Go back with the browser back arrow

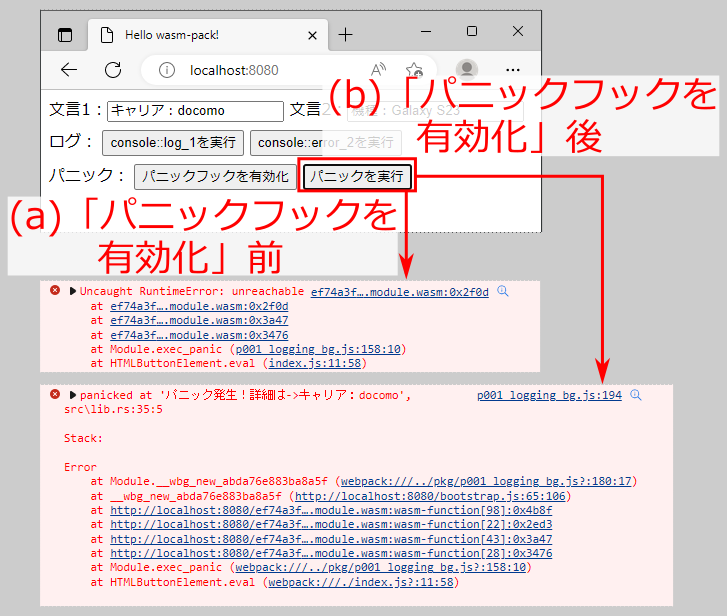[69, 70]
